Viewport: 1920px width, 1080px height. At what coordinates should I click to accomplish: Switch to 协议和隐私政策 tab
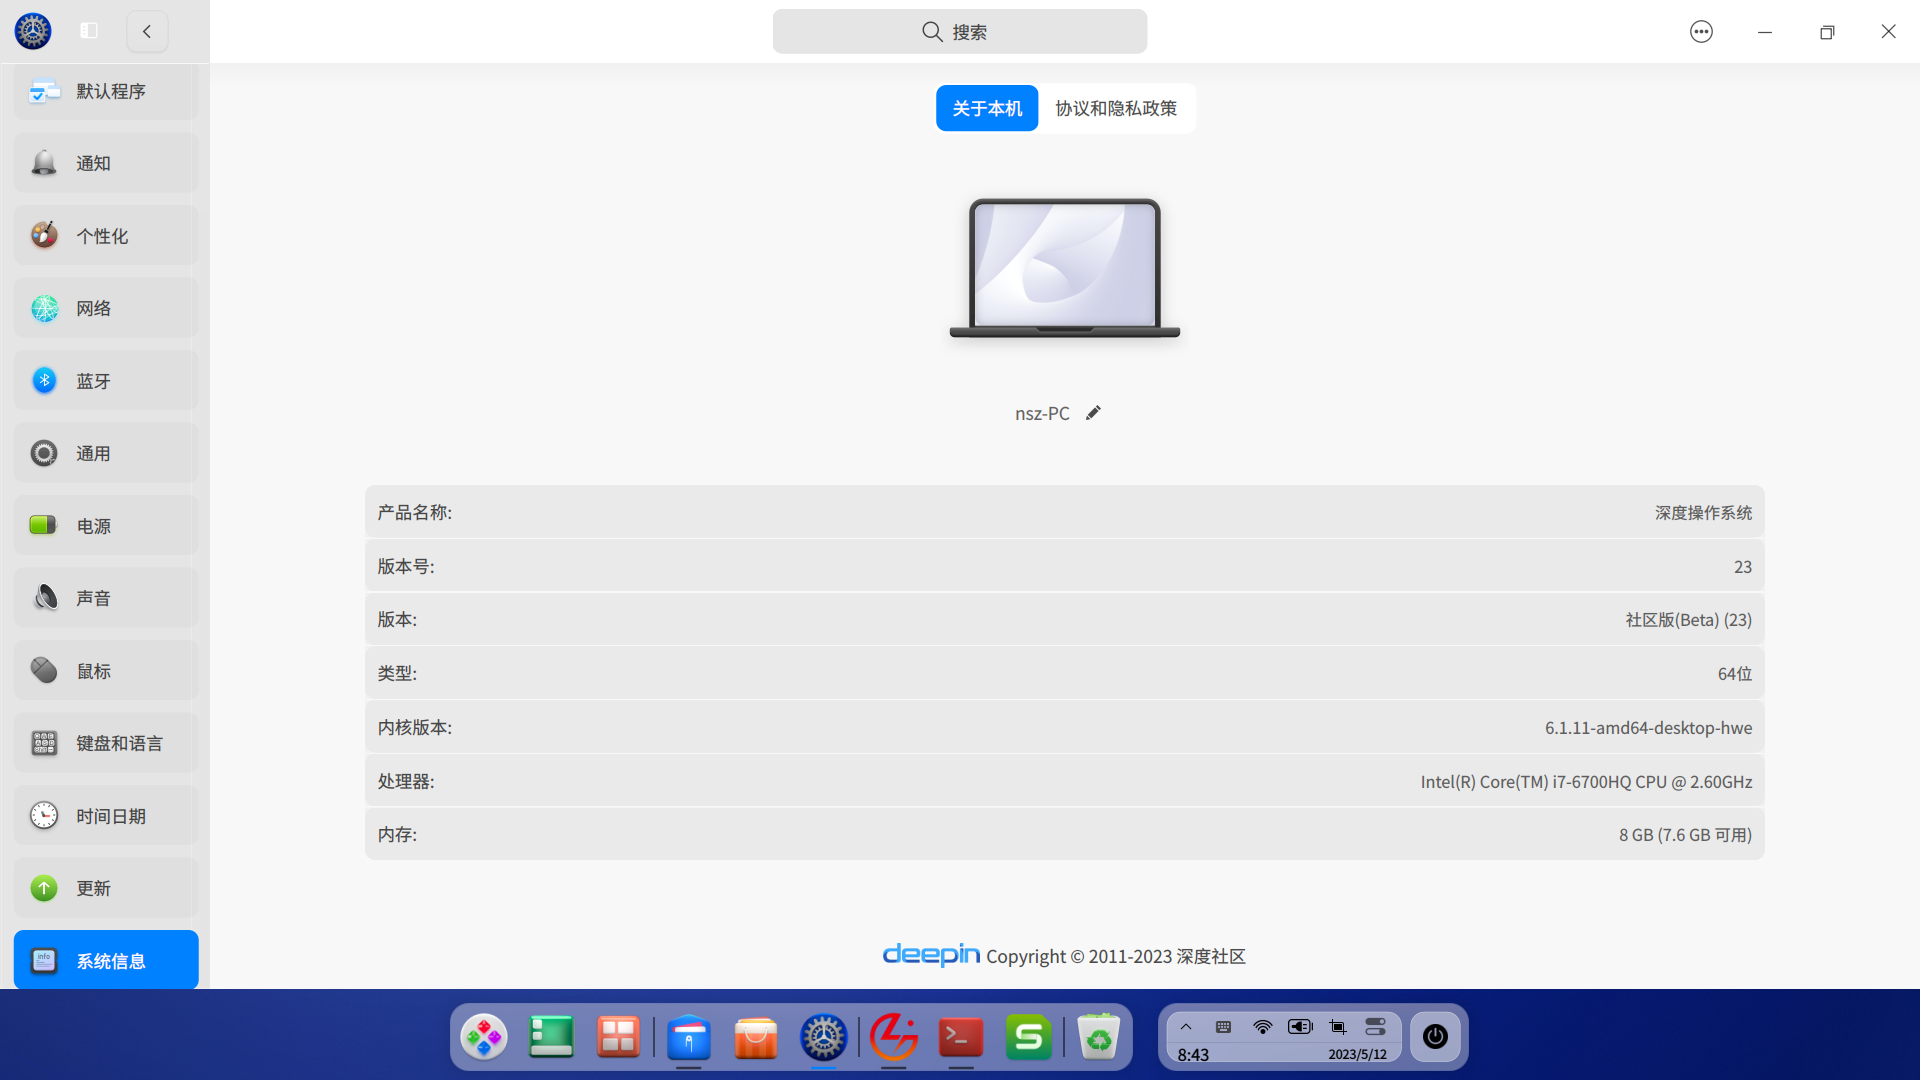1116,108
